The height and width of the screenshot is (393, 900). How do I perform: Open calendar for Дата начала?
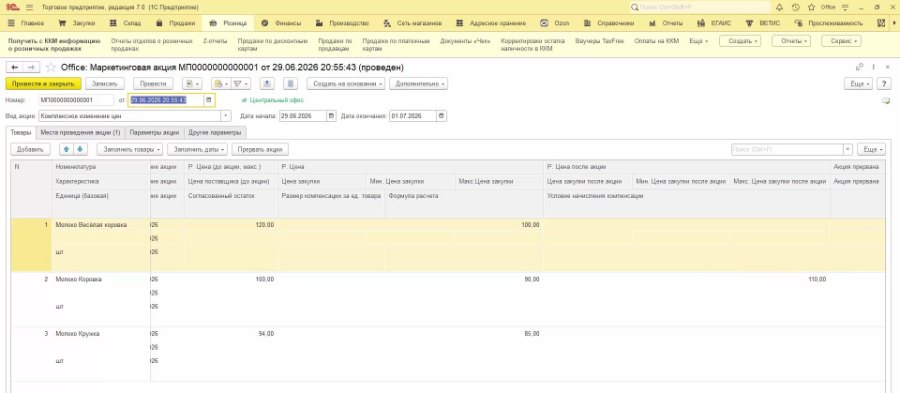click(331, 116)
